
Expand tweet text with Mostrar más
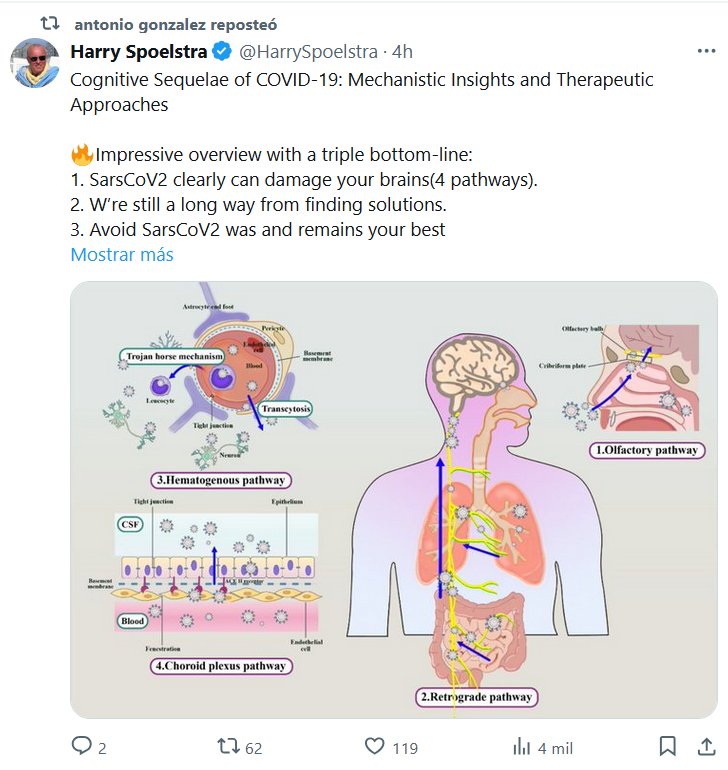tap(122, 255)
